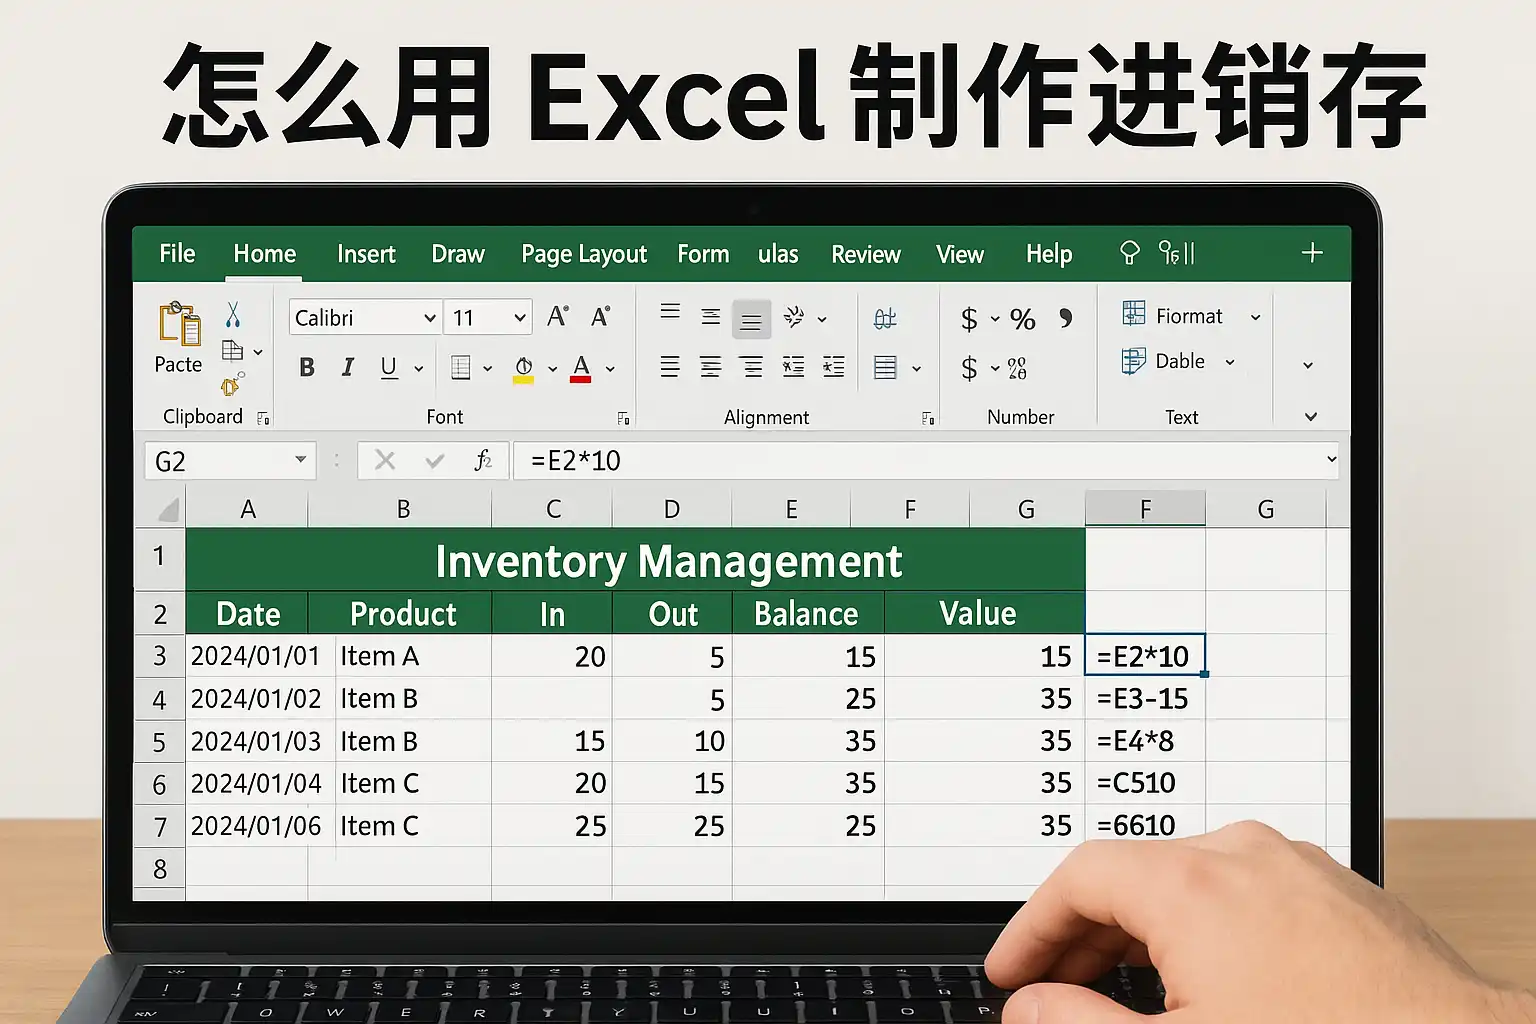The image size is (1536, 1024).
Task: Open the Page Layout tab
Action: 584,255
